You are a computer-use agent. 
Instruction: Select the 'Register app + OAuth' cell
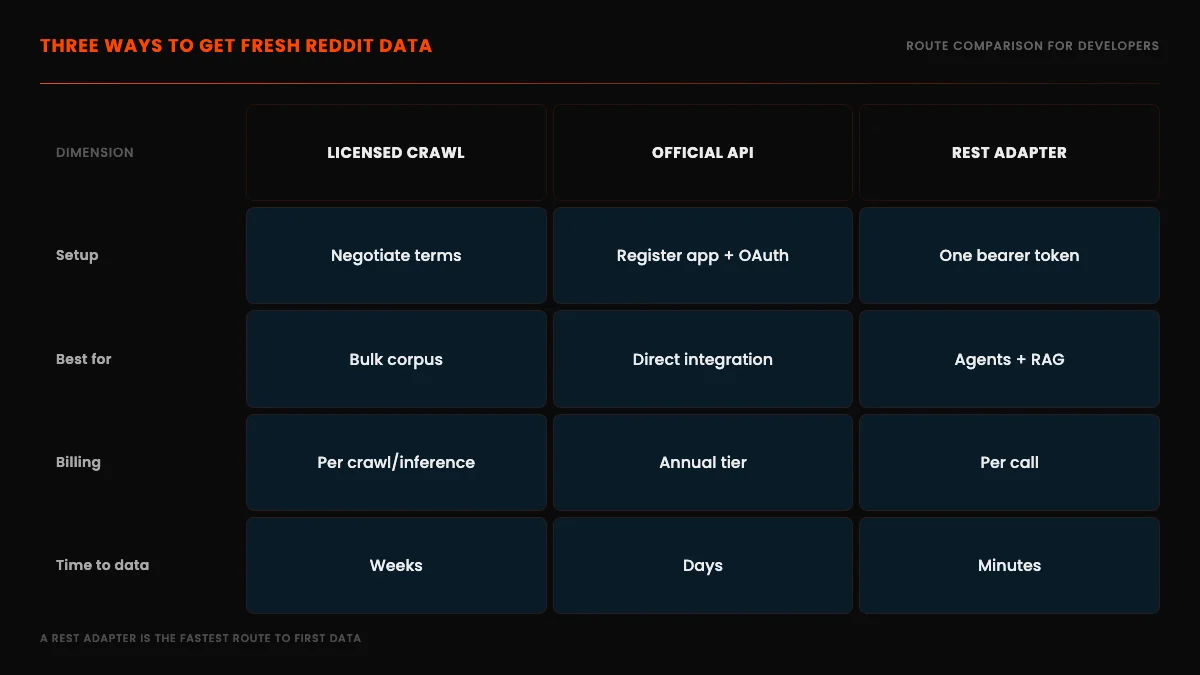pos(703,255)
